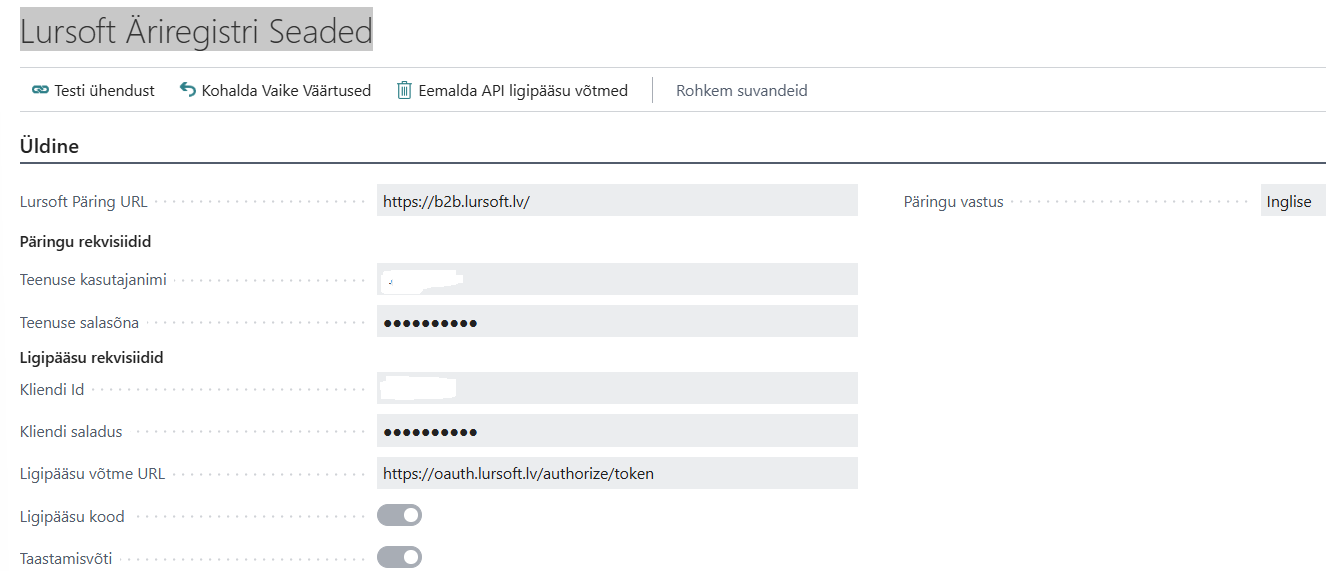This screenshot has width=1326, height=571.
Task: Toggle the Taastamisvõti switch
Action: coord(399,557)
